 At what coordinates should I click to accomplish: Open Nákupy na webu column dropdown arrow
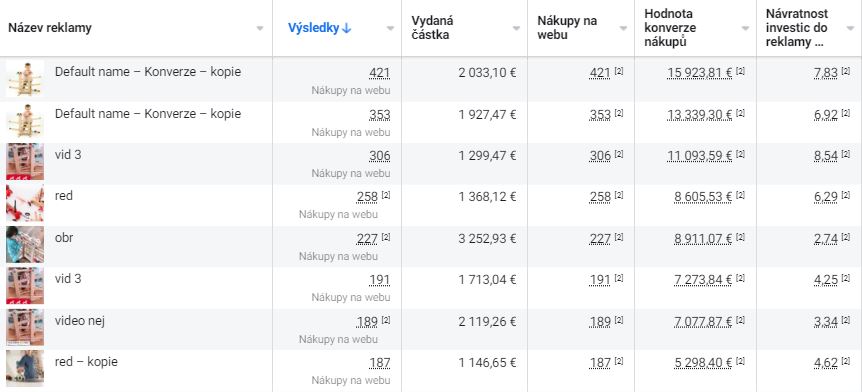623,29
